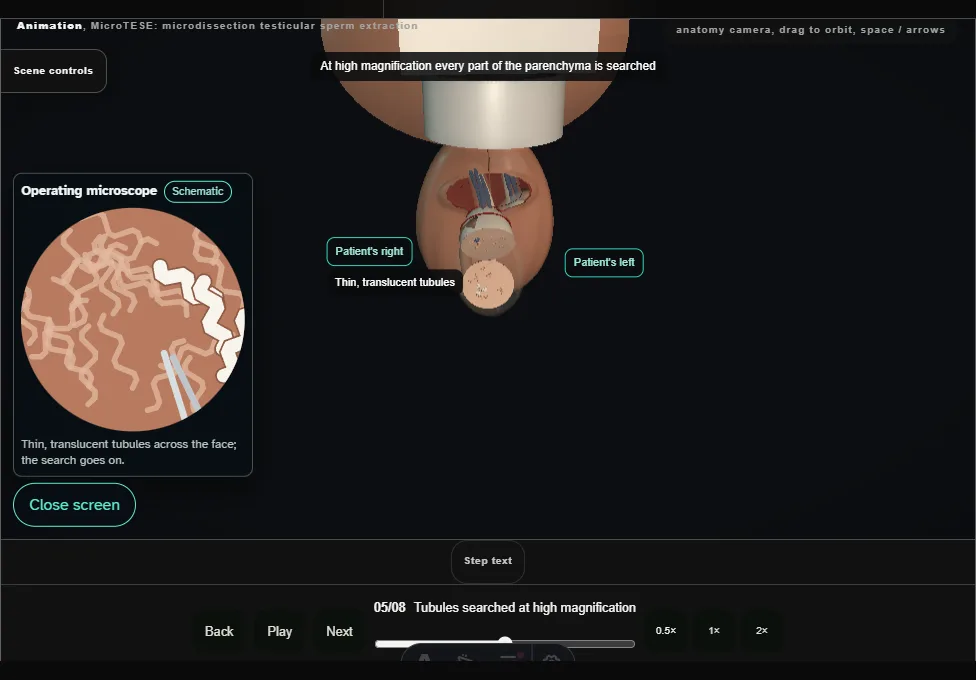Open the Scene controls panel
Viewport: 976px width, 680px height.
point(54,71)
